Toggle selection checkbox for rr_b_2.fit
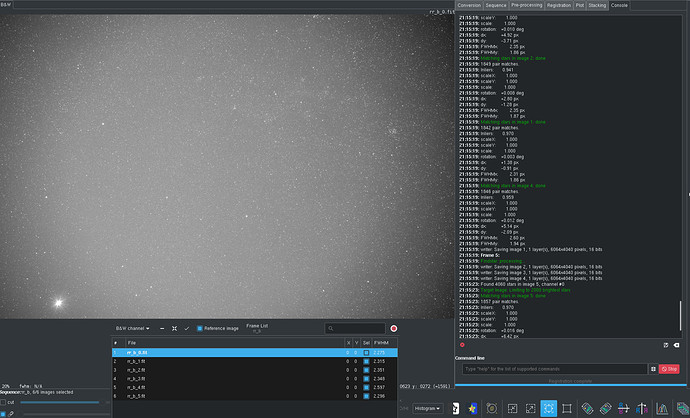Image resolution: width=690 pixels, height=418 pixels. pyautogui.click(x=366, y=370)
